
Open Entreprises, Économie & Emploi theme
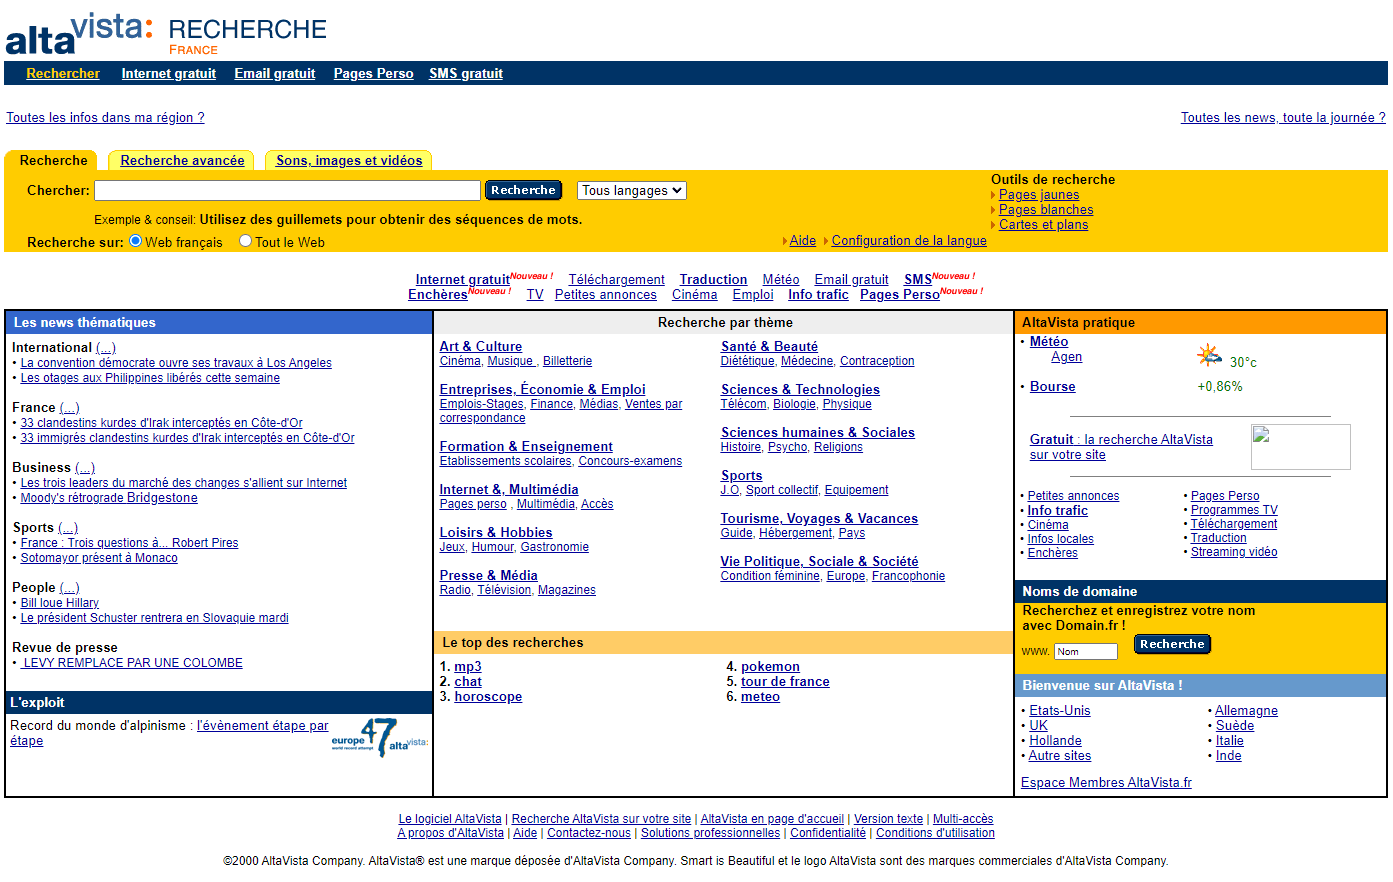coord(543,389)
